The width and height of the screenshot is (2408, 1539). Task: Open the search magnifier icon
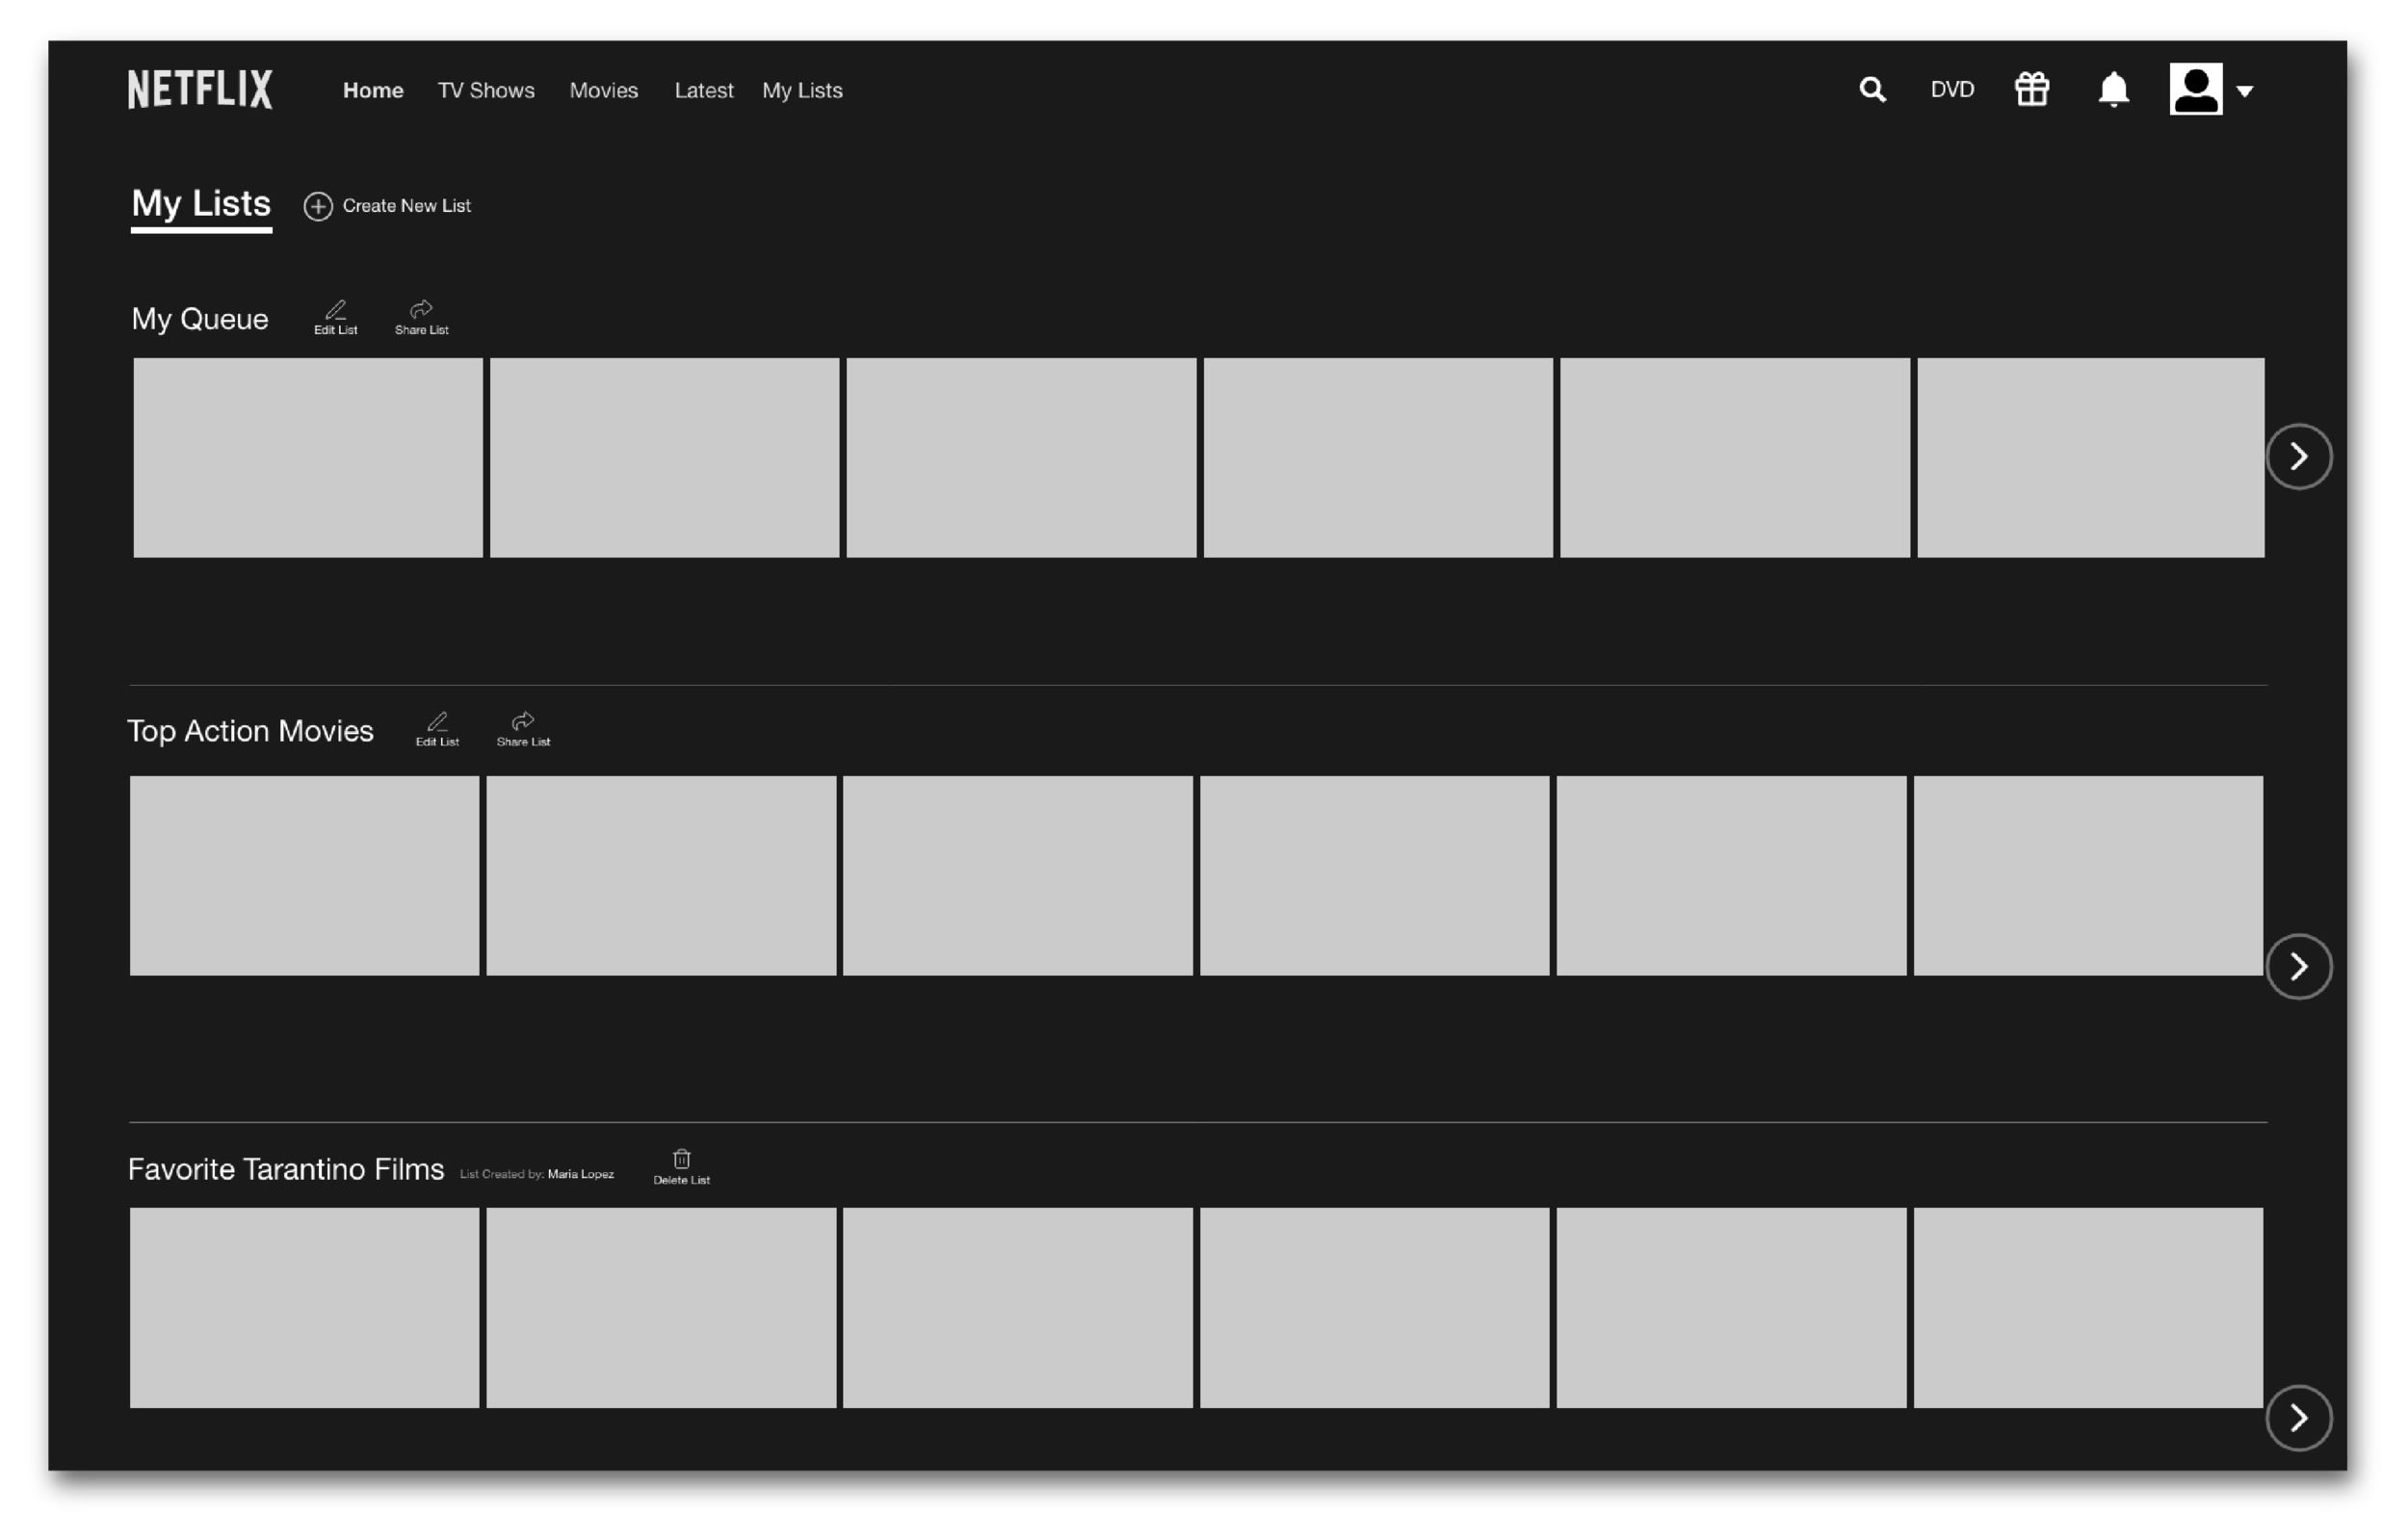tap(1872, 90)
